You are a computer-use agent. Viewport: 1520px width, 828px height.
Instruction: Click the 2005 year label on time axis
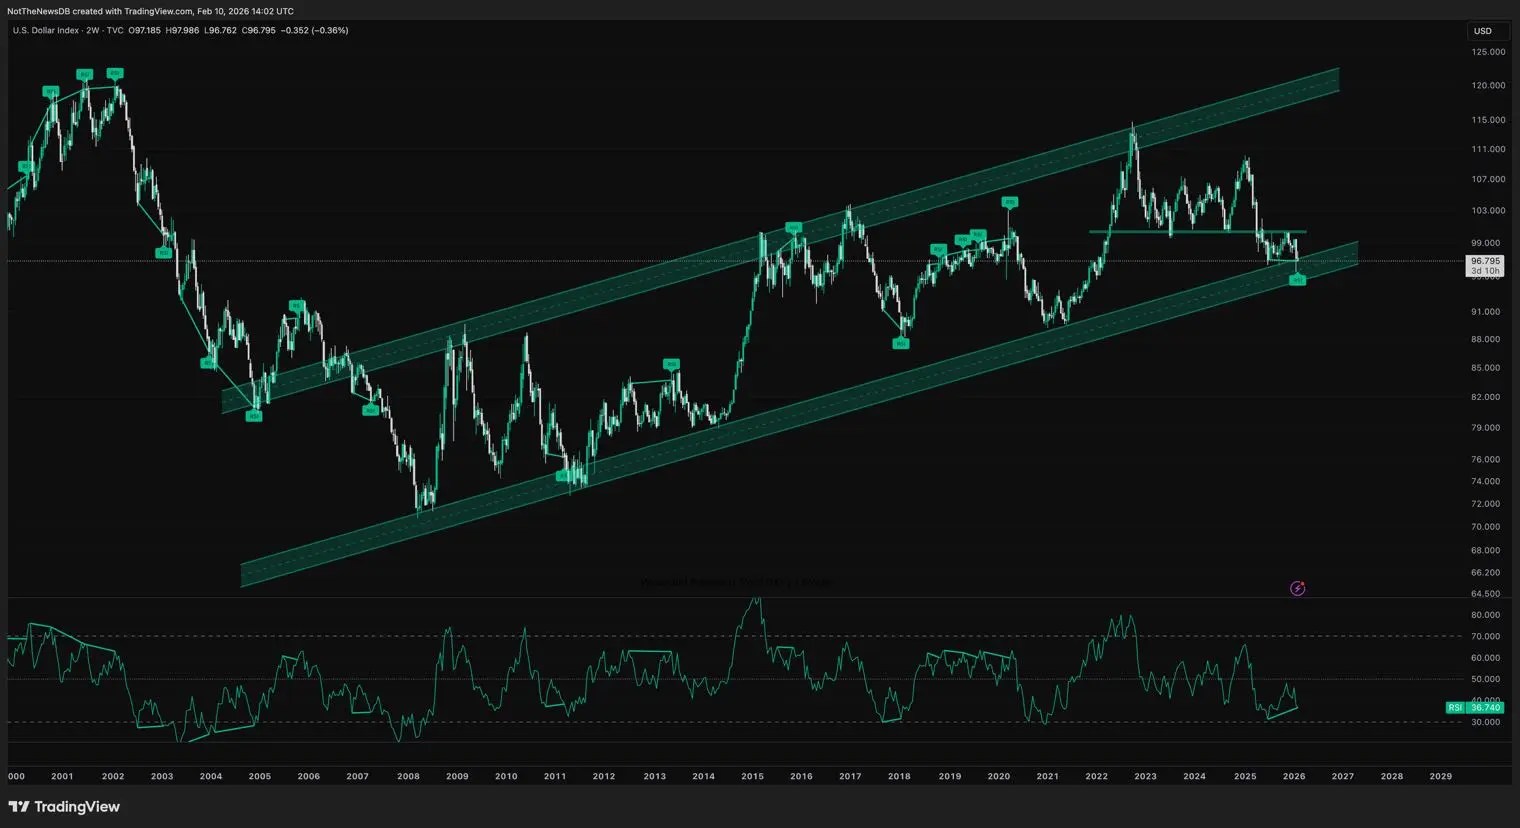point(259,776)
